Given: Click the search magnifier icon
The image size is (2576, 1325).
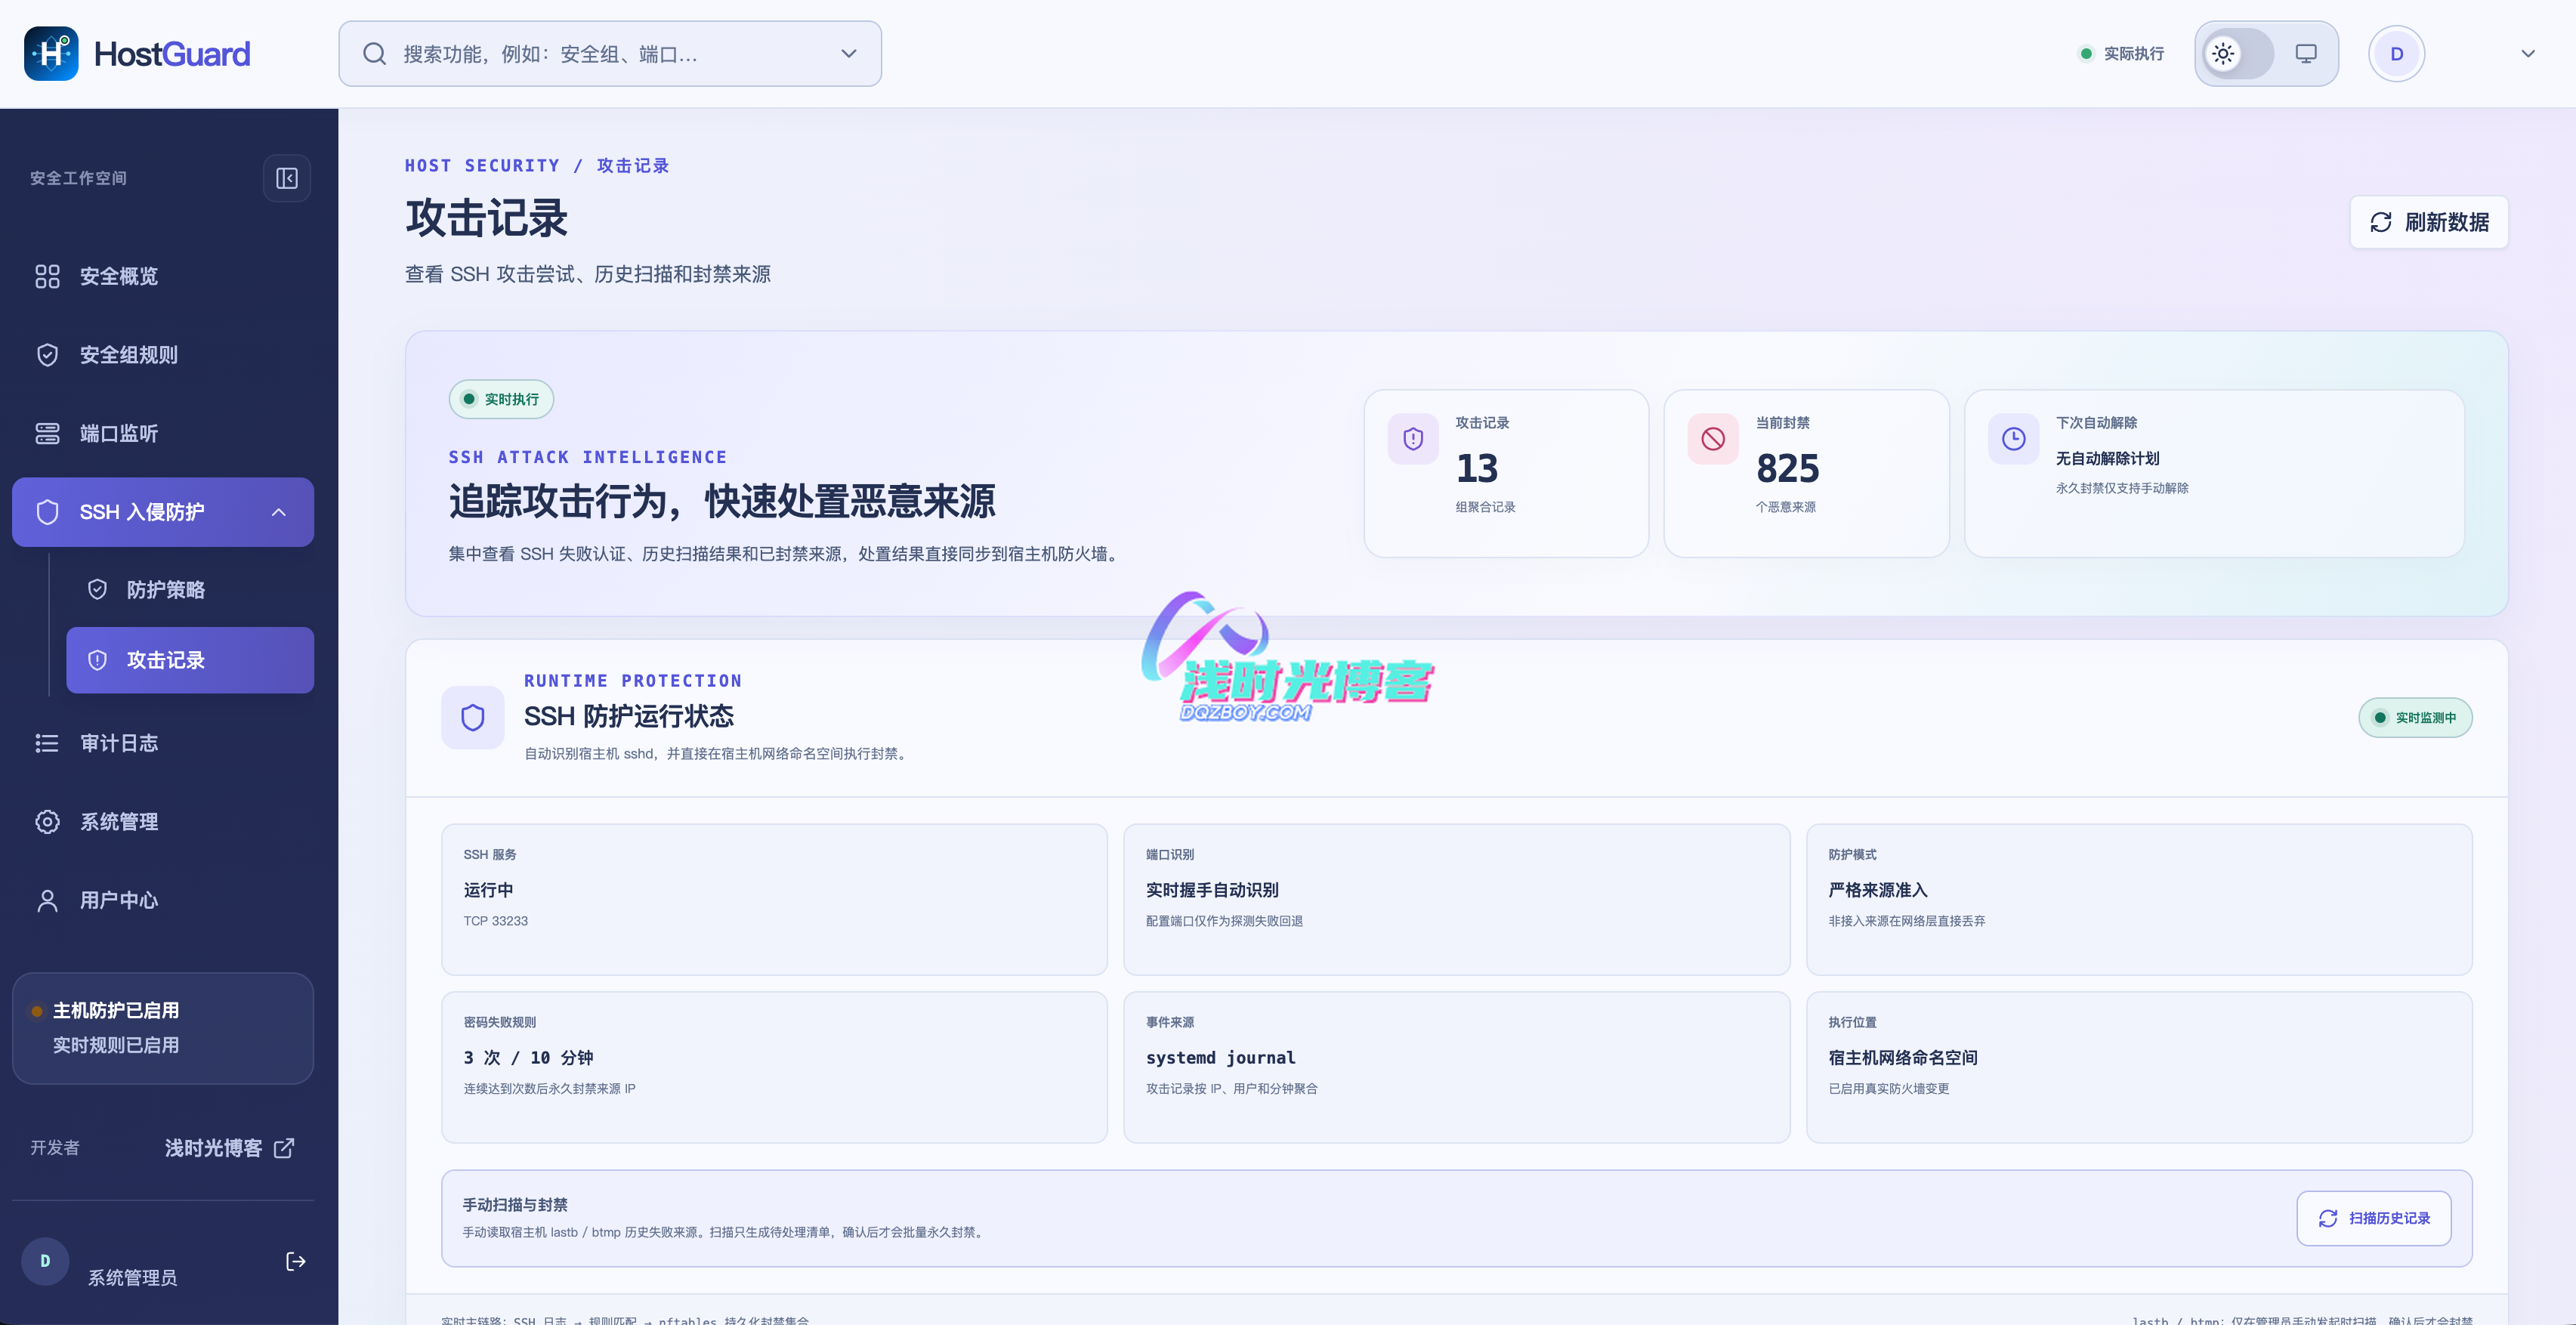Looking at the screenshot, I should 375,54.
